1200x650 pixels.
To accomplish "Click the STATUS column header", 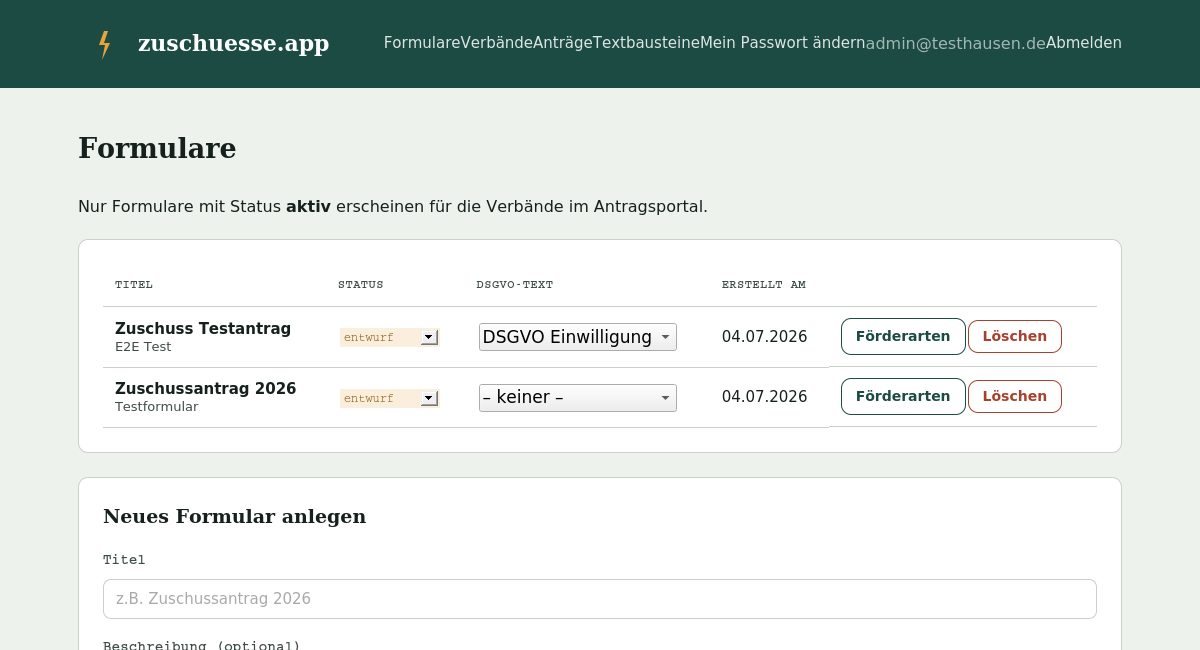I will 361,285.
